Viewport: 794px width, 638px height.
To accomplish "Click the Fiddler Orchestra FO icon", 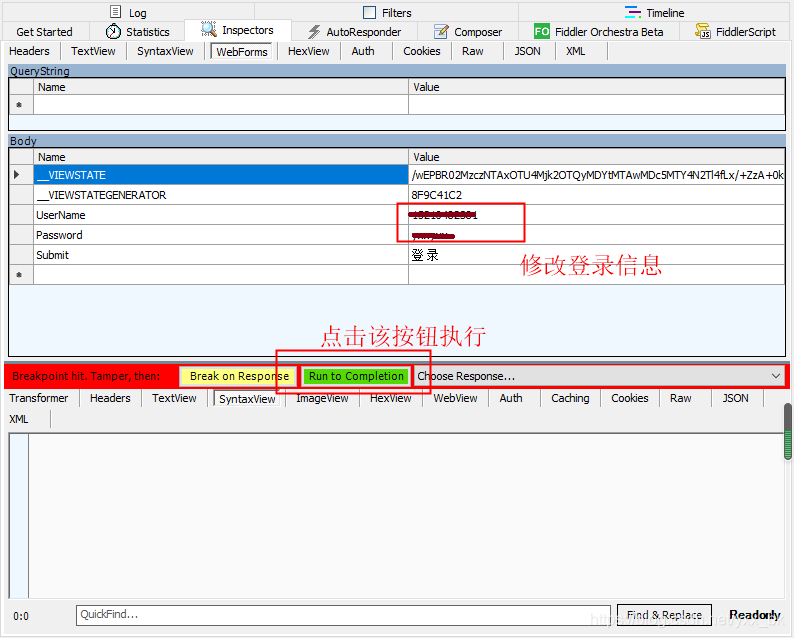I will point(542,31).
